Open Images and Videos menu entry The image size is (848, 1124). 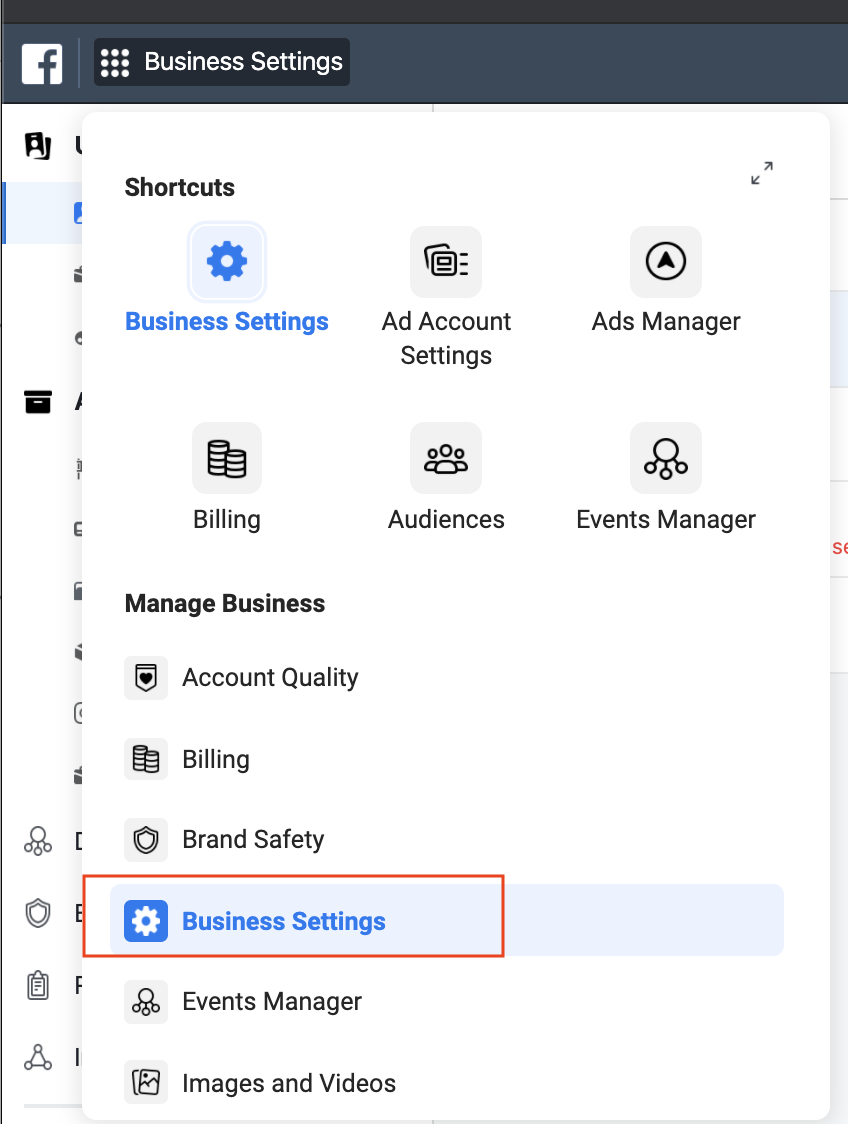pos(289,1083)
